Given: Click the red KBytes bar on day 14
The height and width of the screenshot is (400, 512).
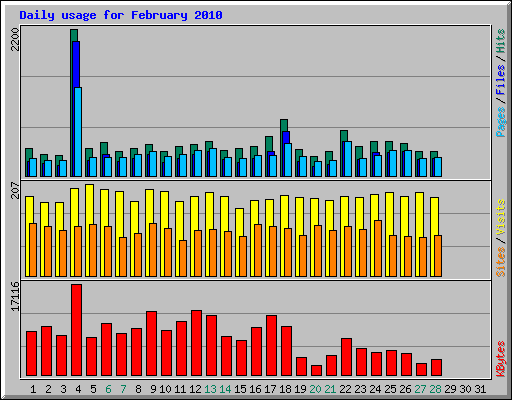Looking at the screenshot, I should pos(226,356).
